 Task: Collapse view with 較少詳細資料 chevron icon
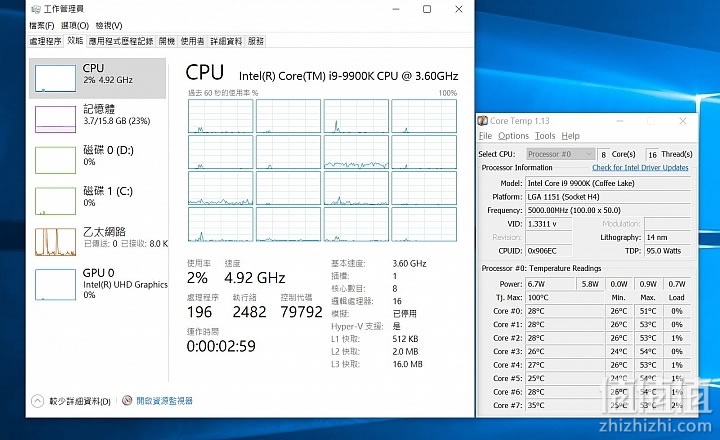point(38,401)
